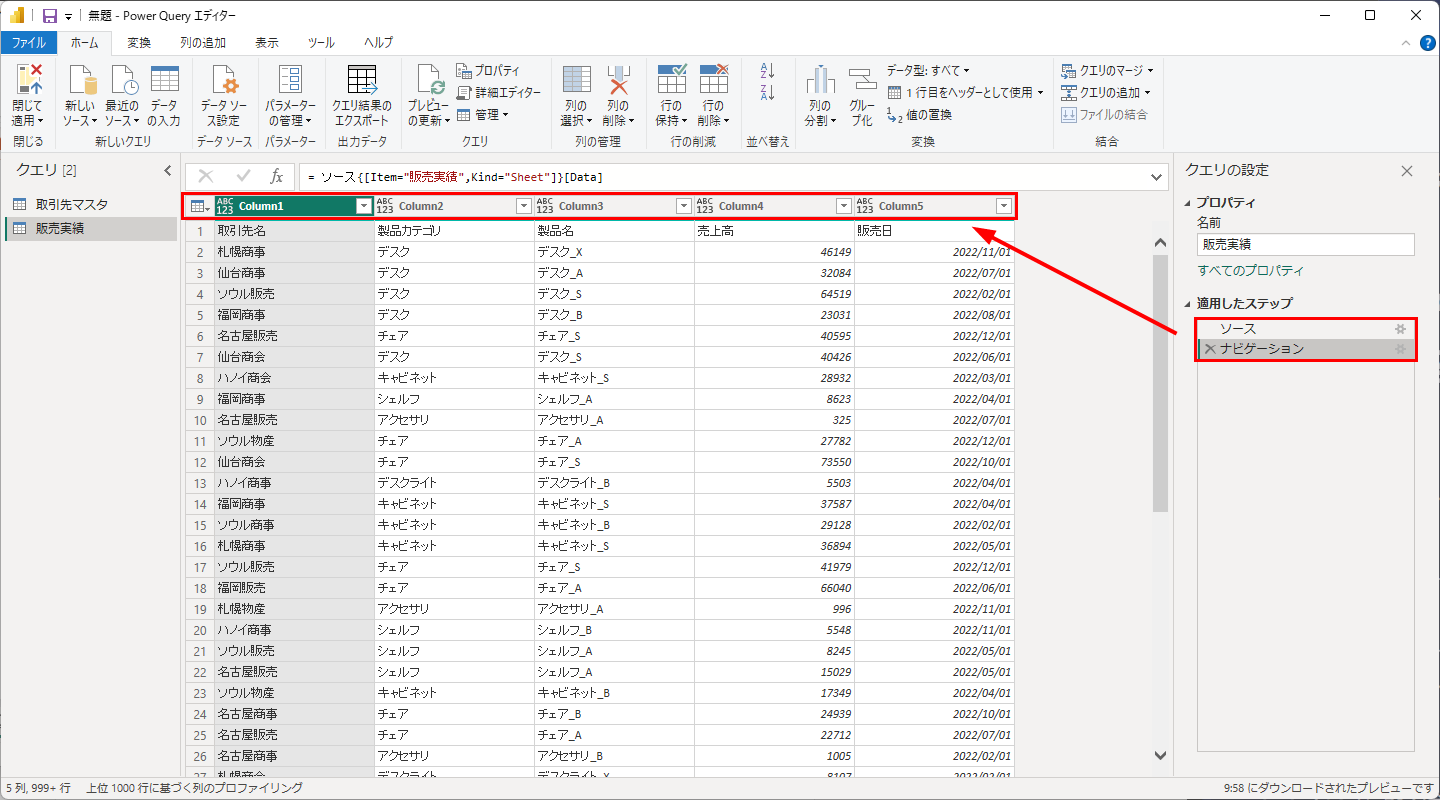Select the ソース applied step

pyautogui.click(x=1307, y=328)
